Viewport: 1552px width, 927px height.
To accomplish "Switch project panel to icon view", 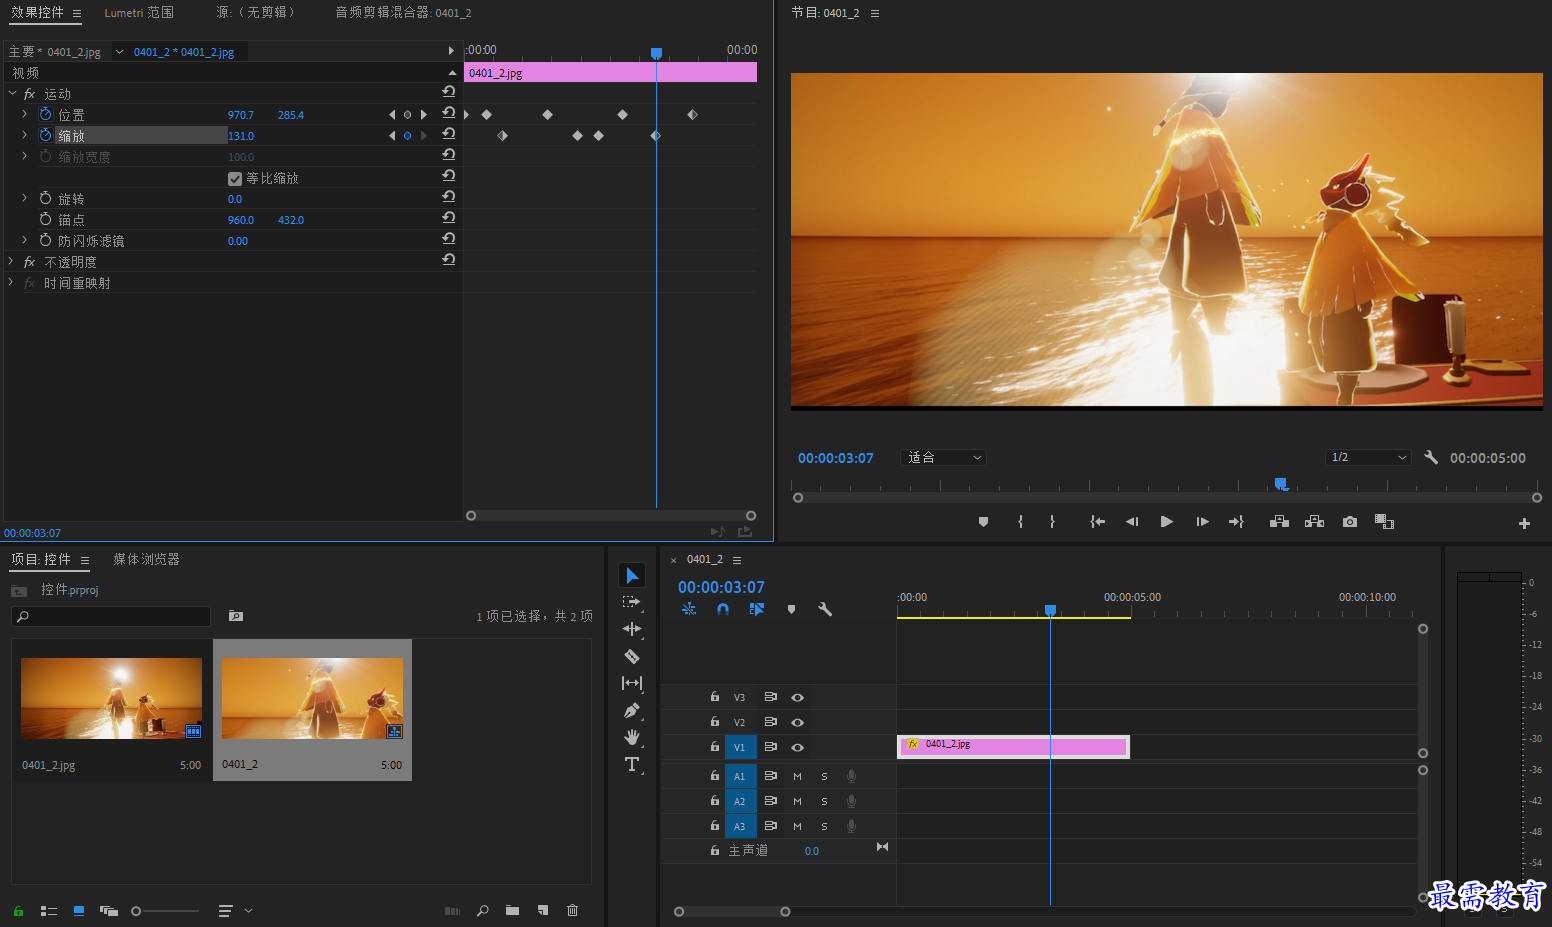I will click(79, 911).
